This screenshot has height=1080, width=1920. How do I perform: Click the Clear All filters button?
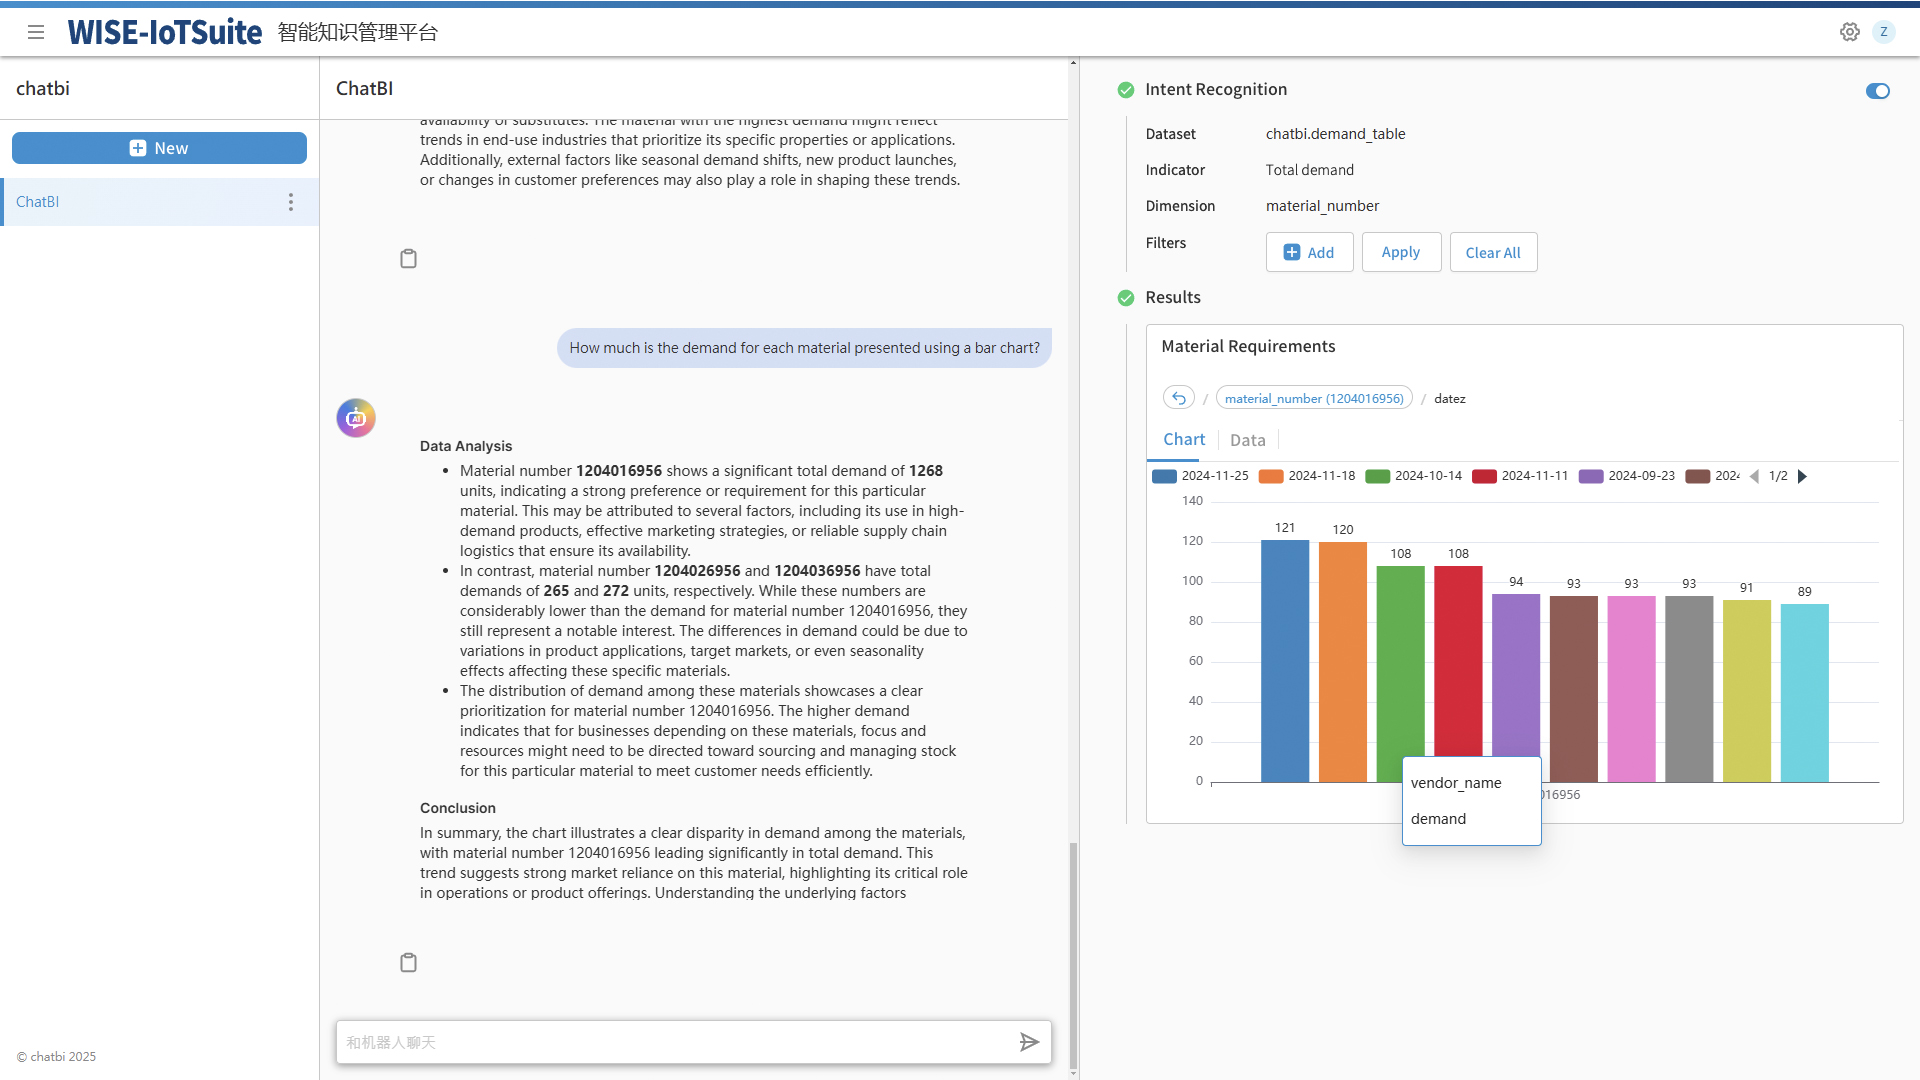pos(1493,251)
